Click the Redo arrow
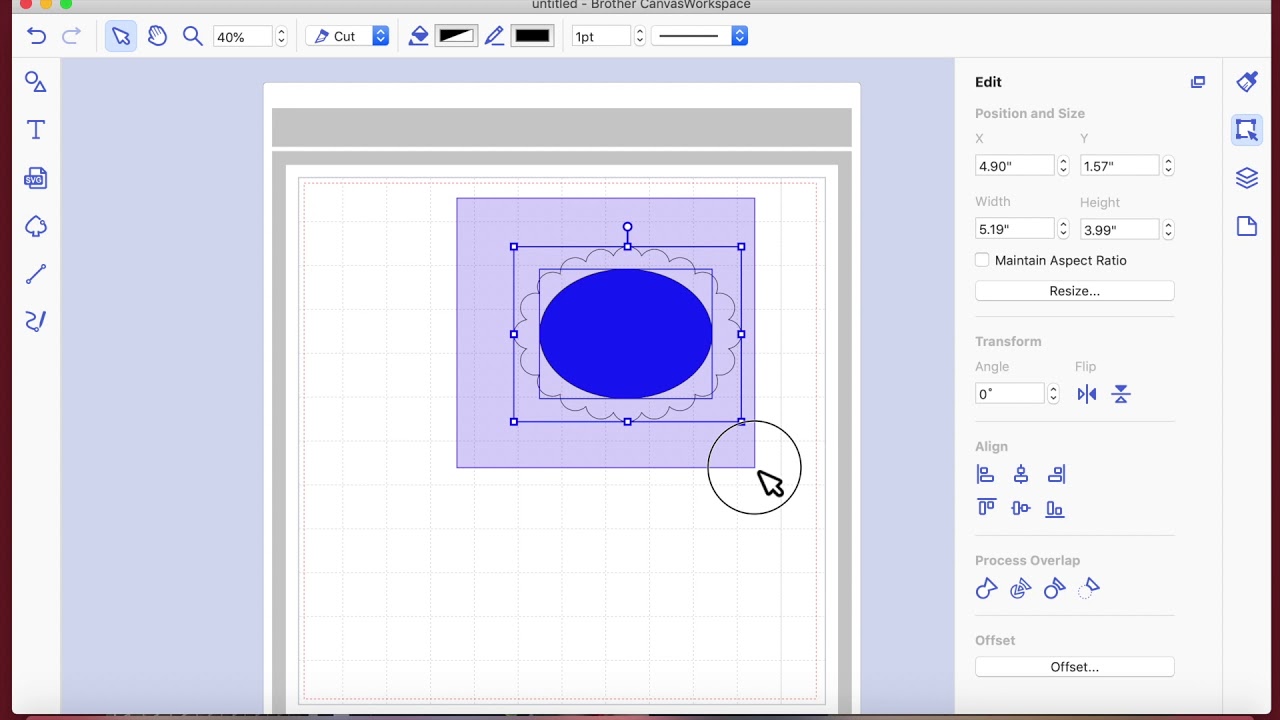1280x720 pixels. [x=72, y=36]
